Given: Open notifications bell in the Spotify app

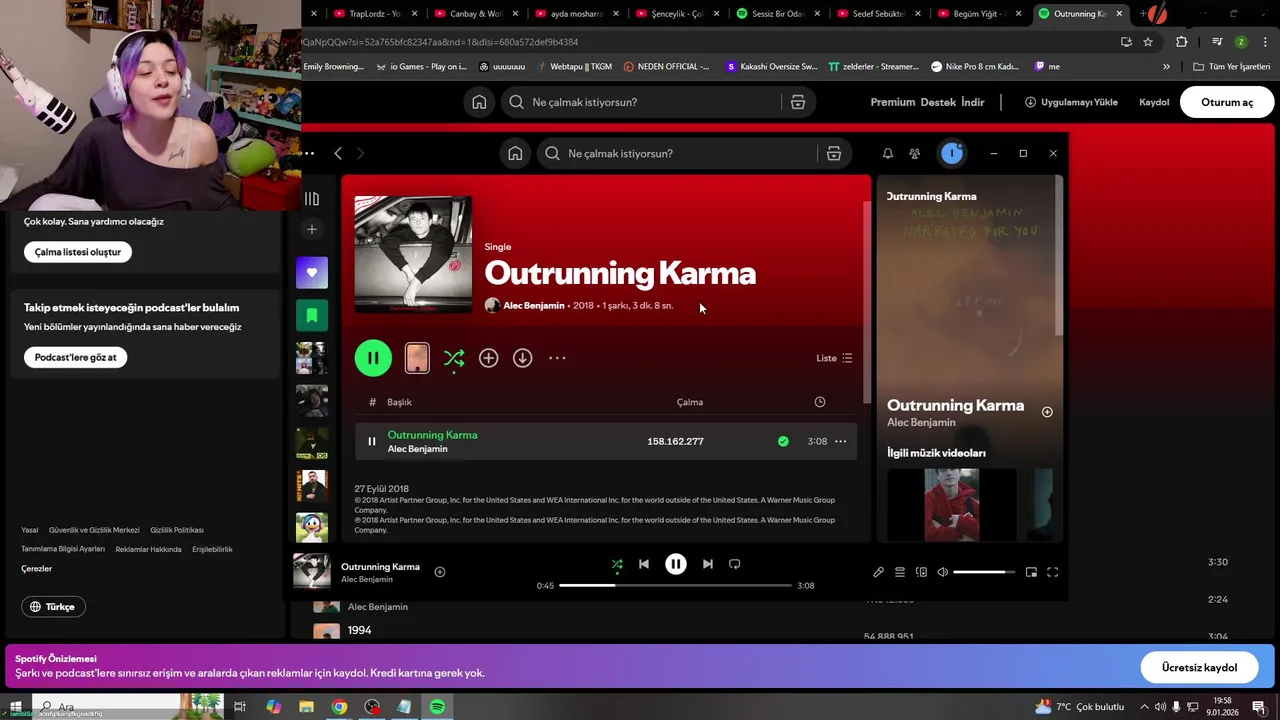Looking at the screenshot, I should click(x=887, y=153).
